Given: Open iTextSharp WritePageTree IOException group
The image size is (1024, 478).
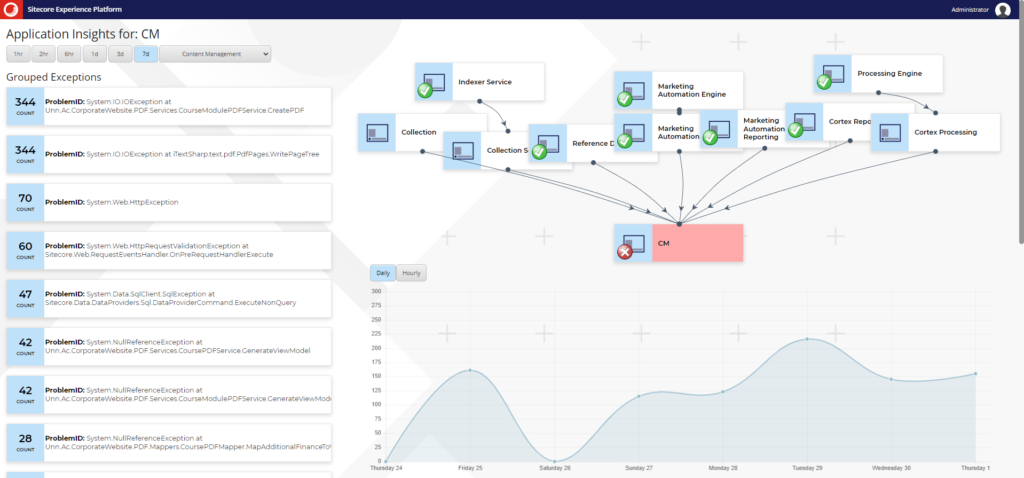Looking at the screenshot, I should 168,154.
